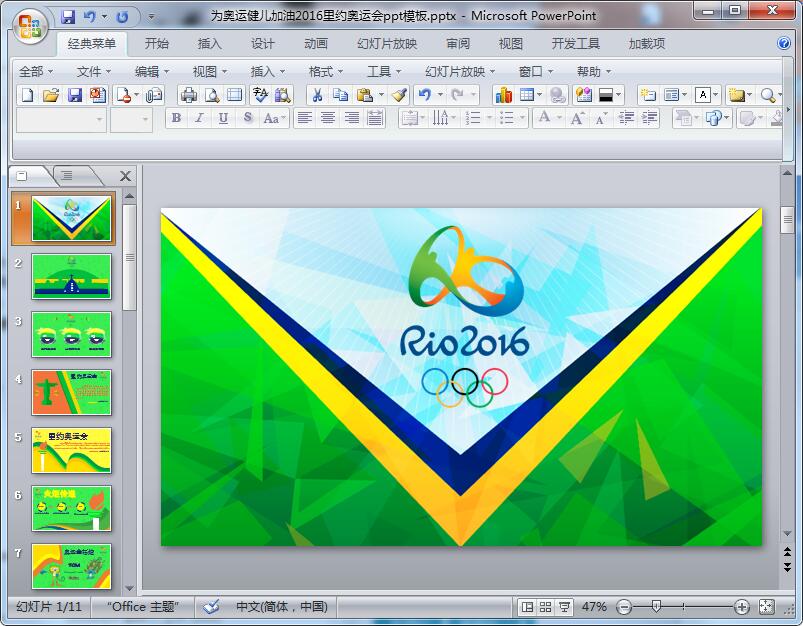Run the spelling check icon in the toolbar
Image resolution: width=803 pixels, height=626 pixels.
(260, 95)
